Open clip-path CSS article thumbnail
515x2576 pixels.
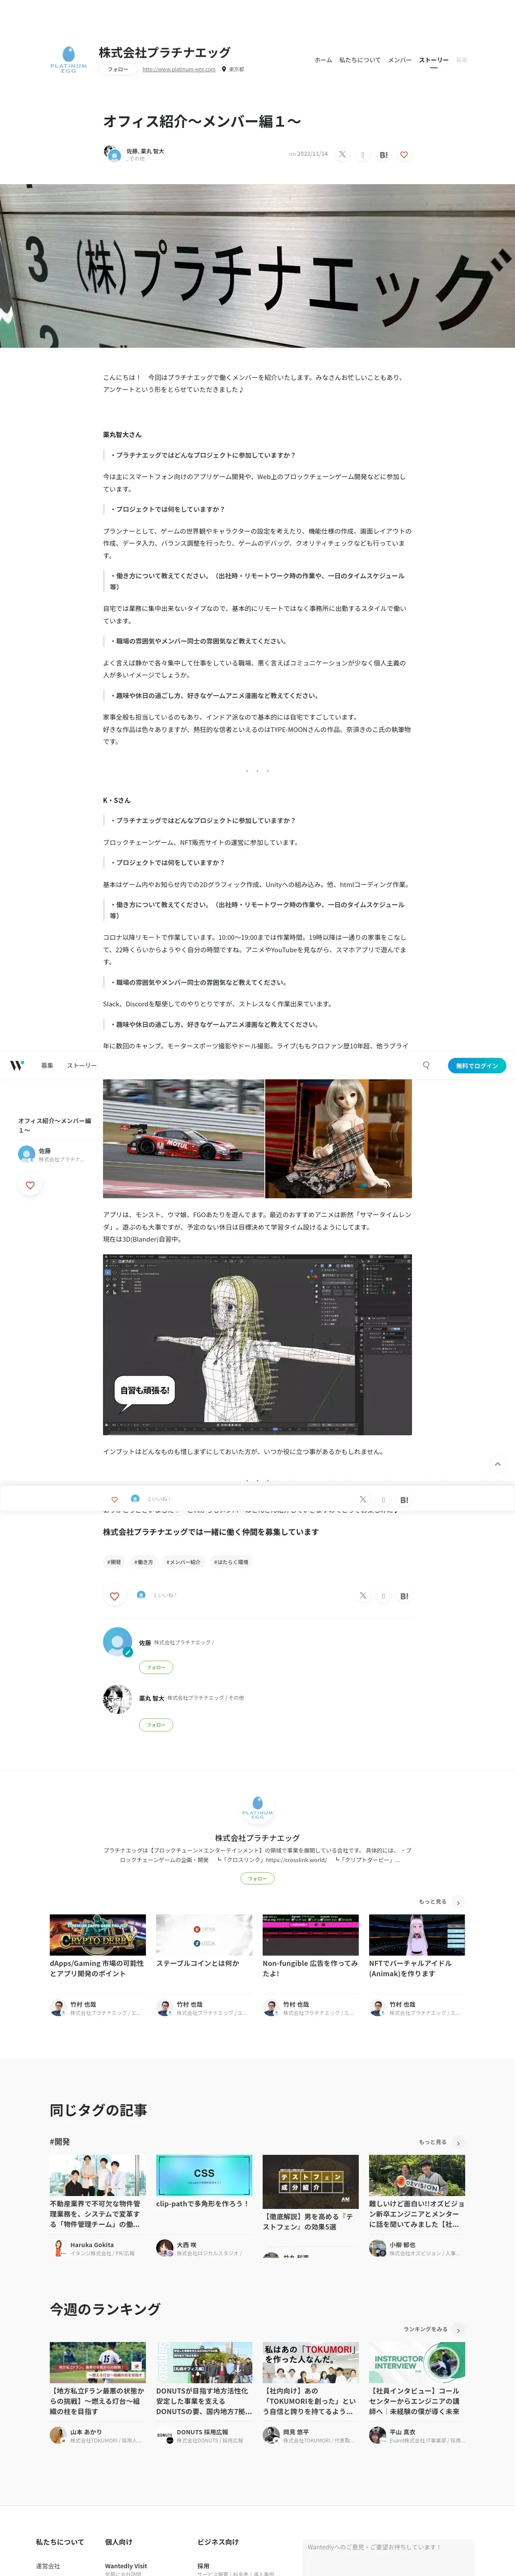[x=204, y=2174]
